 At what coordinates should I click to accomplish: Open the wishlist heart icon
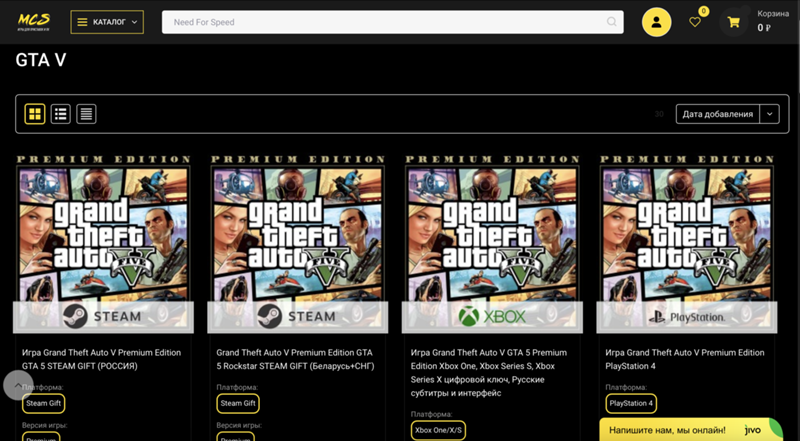pos(695,22)
